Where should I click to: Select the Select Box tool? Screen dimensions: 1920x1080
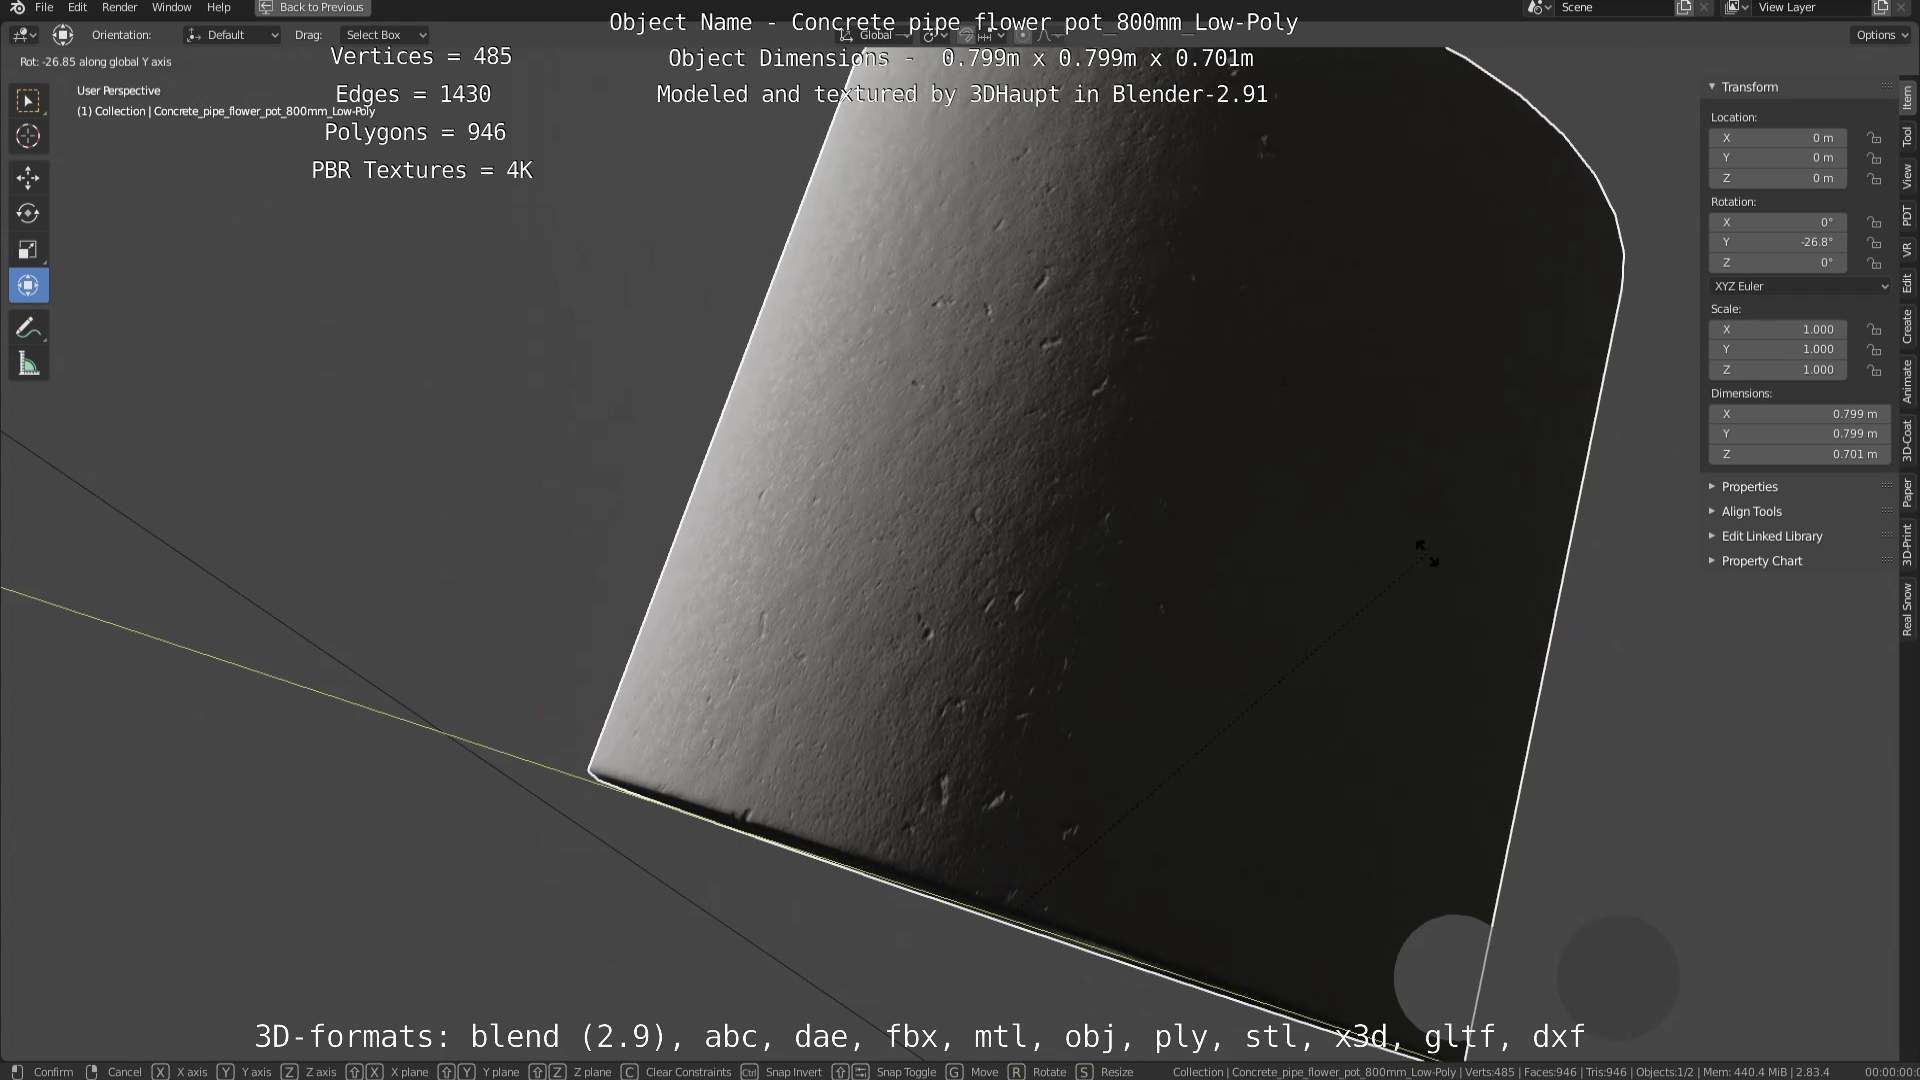(x=28, y=101)
